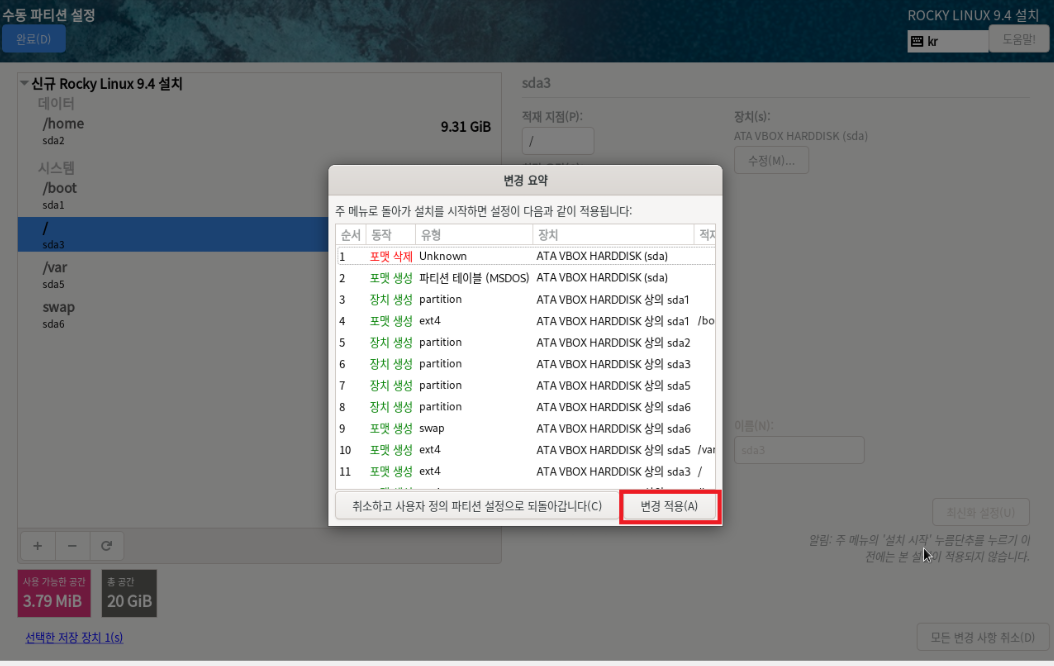Click the plus add mount point icon
The width and height of the screenshot is (1054, 666).
tap(38, 546)
